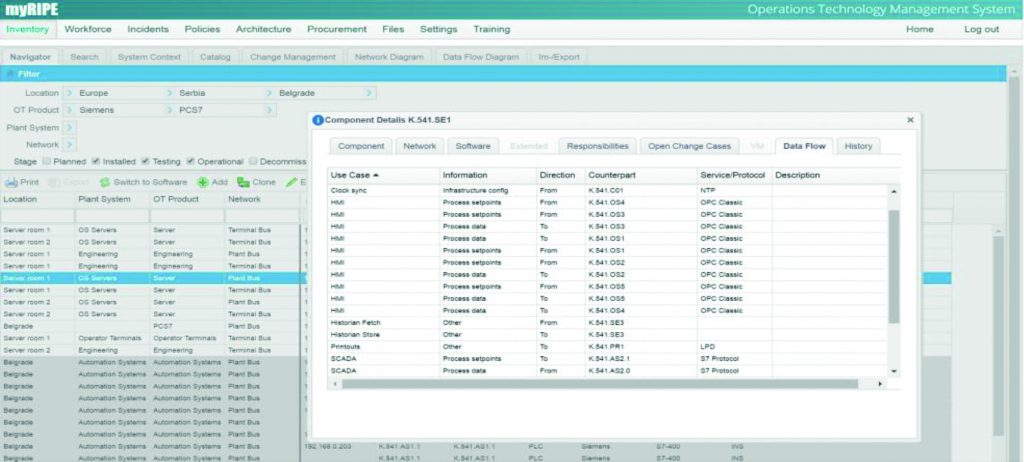Click the Print icon in the toolbar
The image size is (1024, 462).
(11, 182)
